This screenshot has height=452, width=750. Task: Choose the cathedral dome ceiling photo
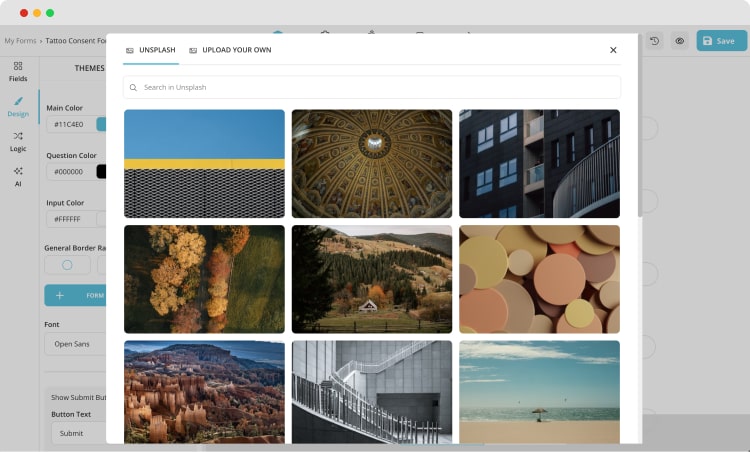(372, 163)
